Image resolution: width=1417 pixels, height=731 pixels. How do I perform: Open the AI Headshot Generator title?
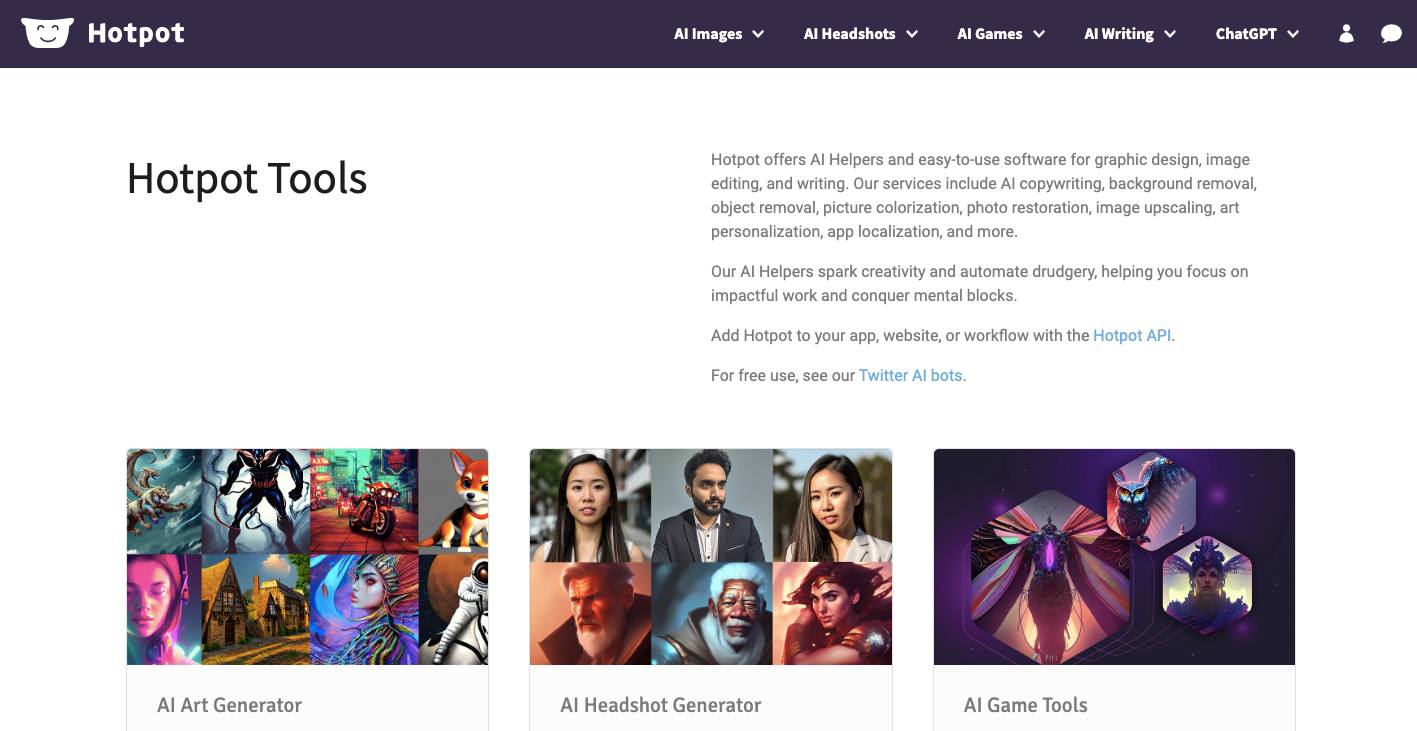pos(661,705)
